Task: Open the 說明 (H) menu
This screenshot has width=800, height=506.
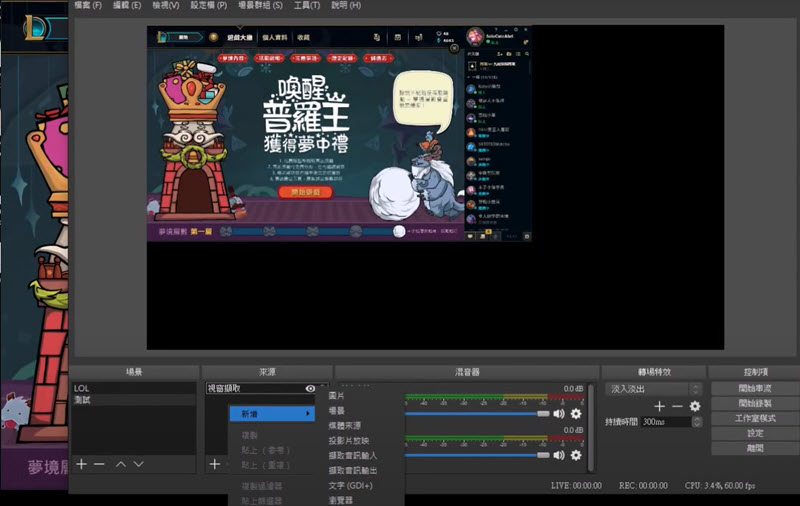Action: point(346,5)
